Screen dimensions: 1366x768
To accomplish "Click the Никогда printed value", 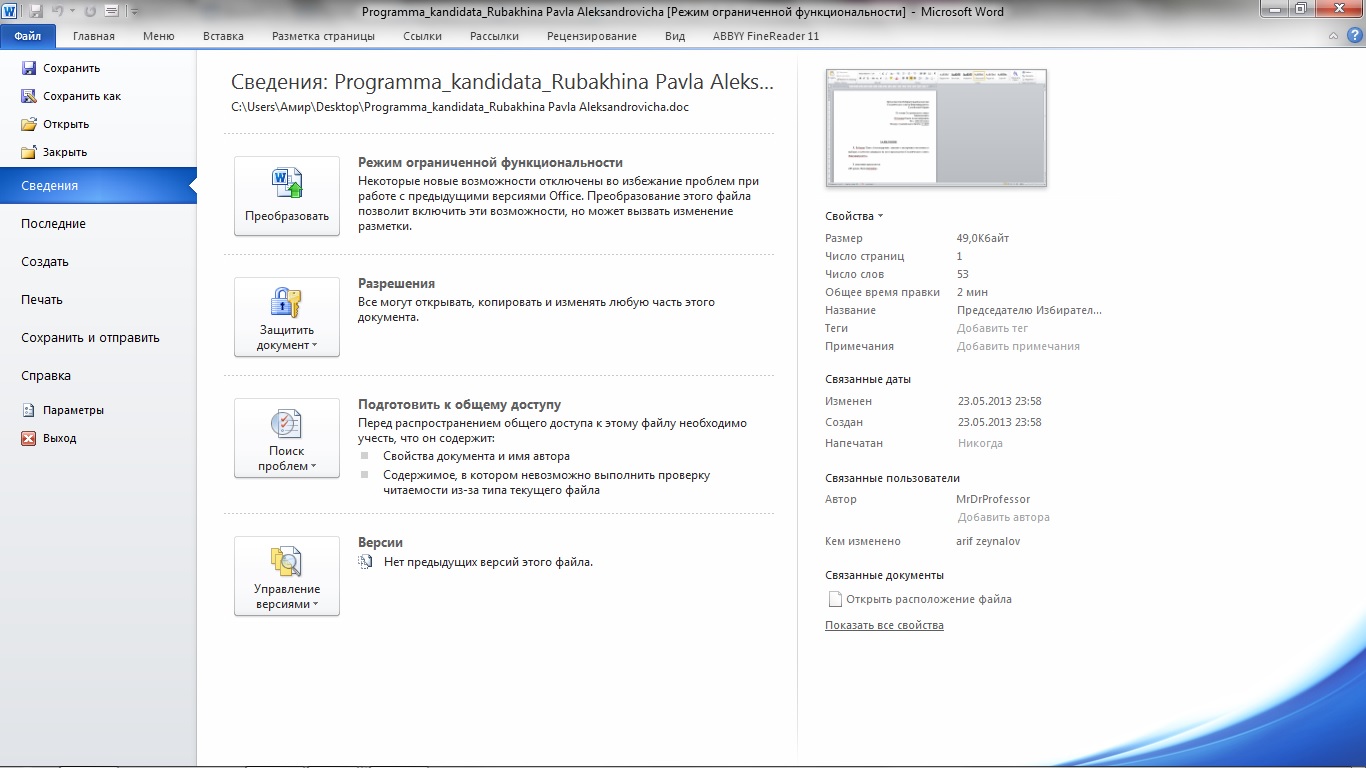I will pyautogui.click(x=980, y=443).
